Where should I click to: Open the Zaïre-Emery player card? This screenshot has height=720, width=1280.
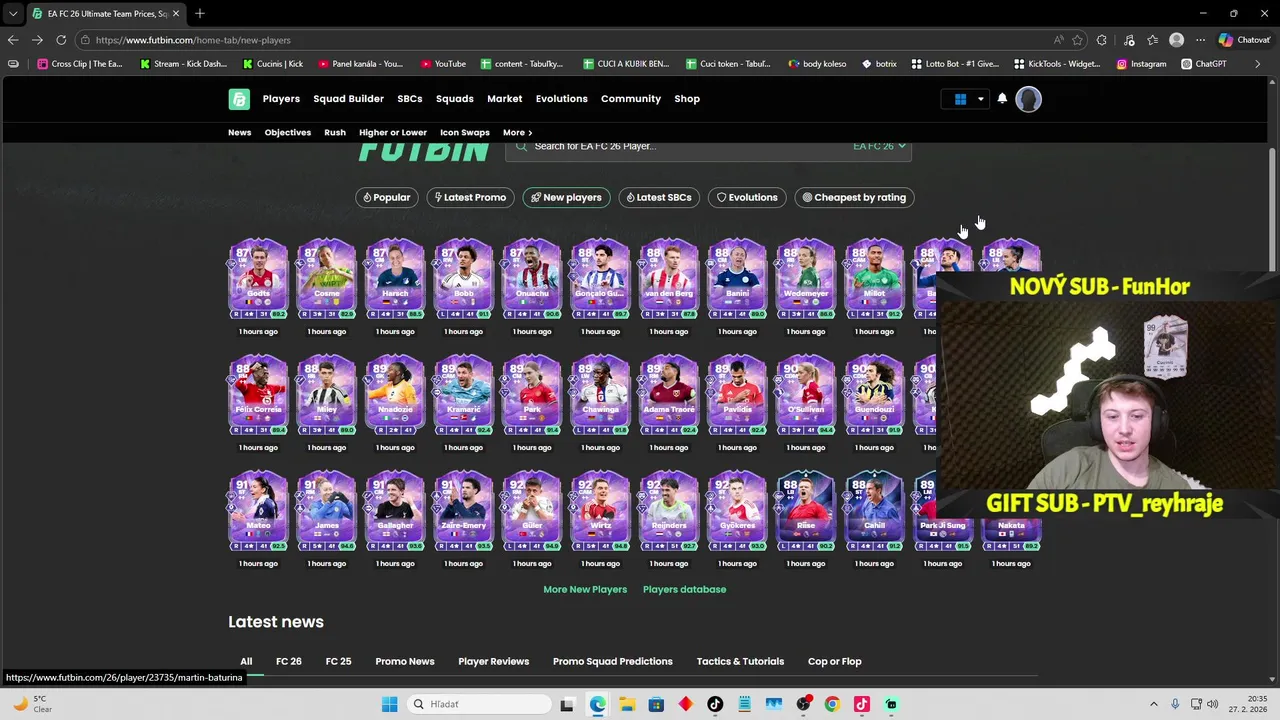point(463,511)
